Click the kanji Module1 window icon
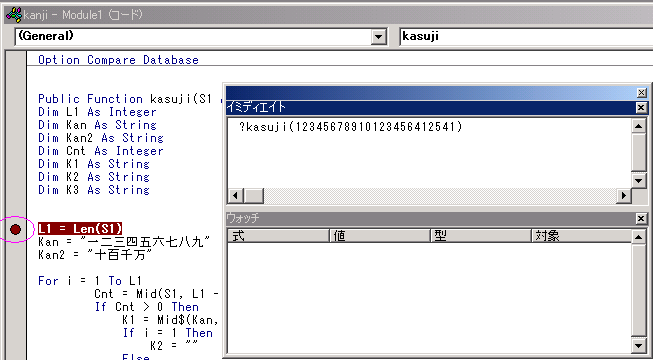This screenshot has width=653, height=360. click(14, 15)
